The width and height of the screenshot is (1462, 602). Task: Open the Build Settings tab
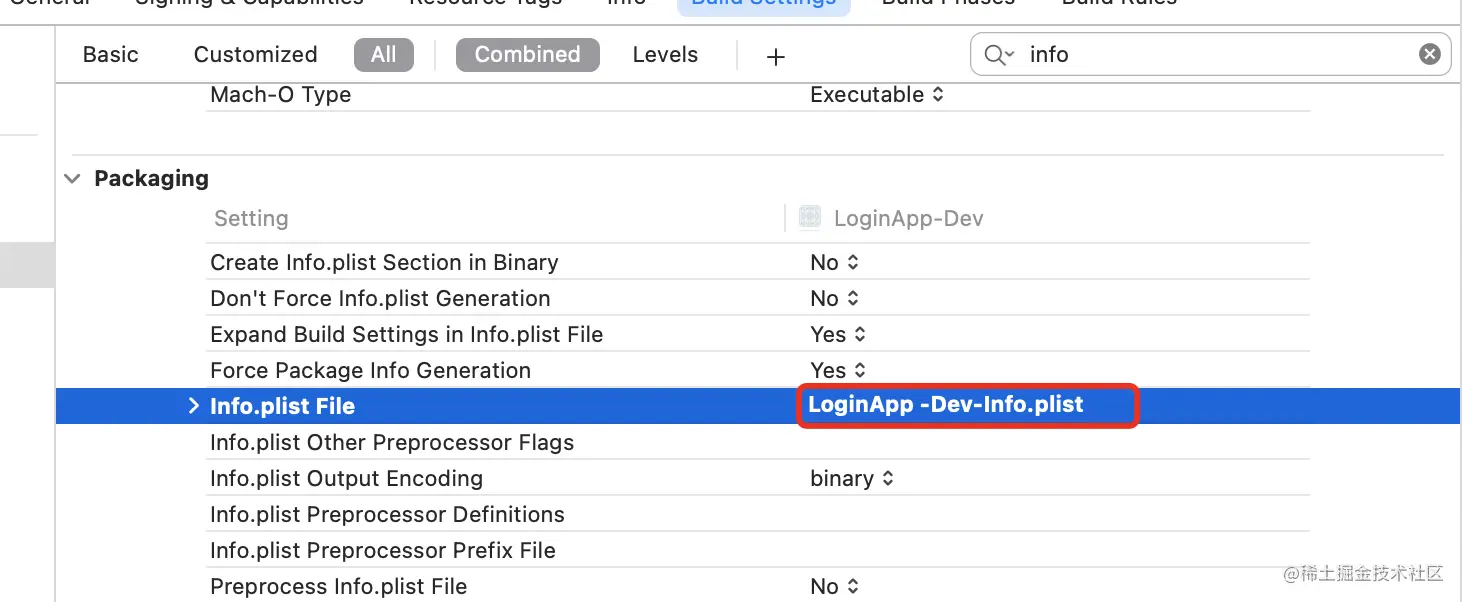tap(763, 4)
